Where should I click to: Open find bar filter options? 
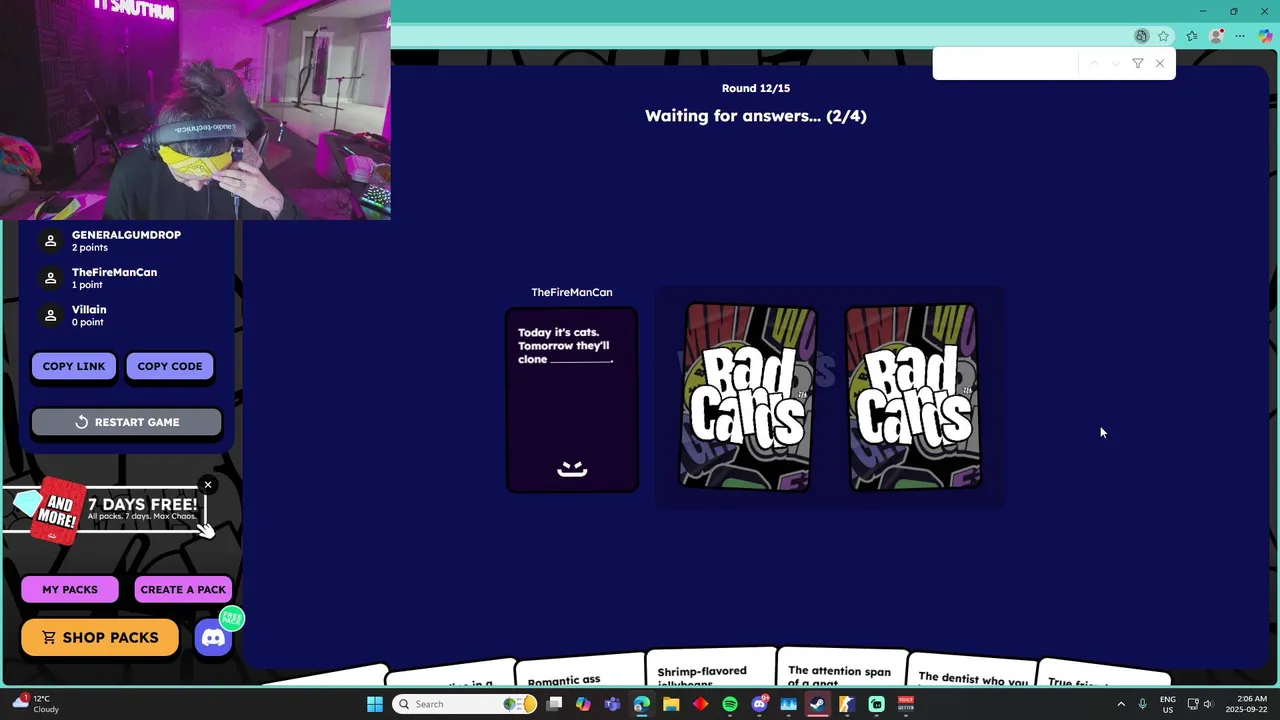pyautogui.click(x=1138, y=63)
